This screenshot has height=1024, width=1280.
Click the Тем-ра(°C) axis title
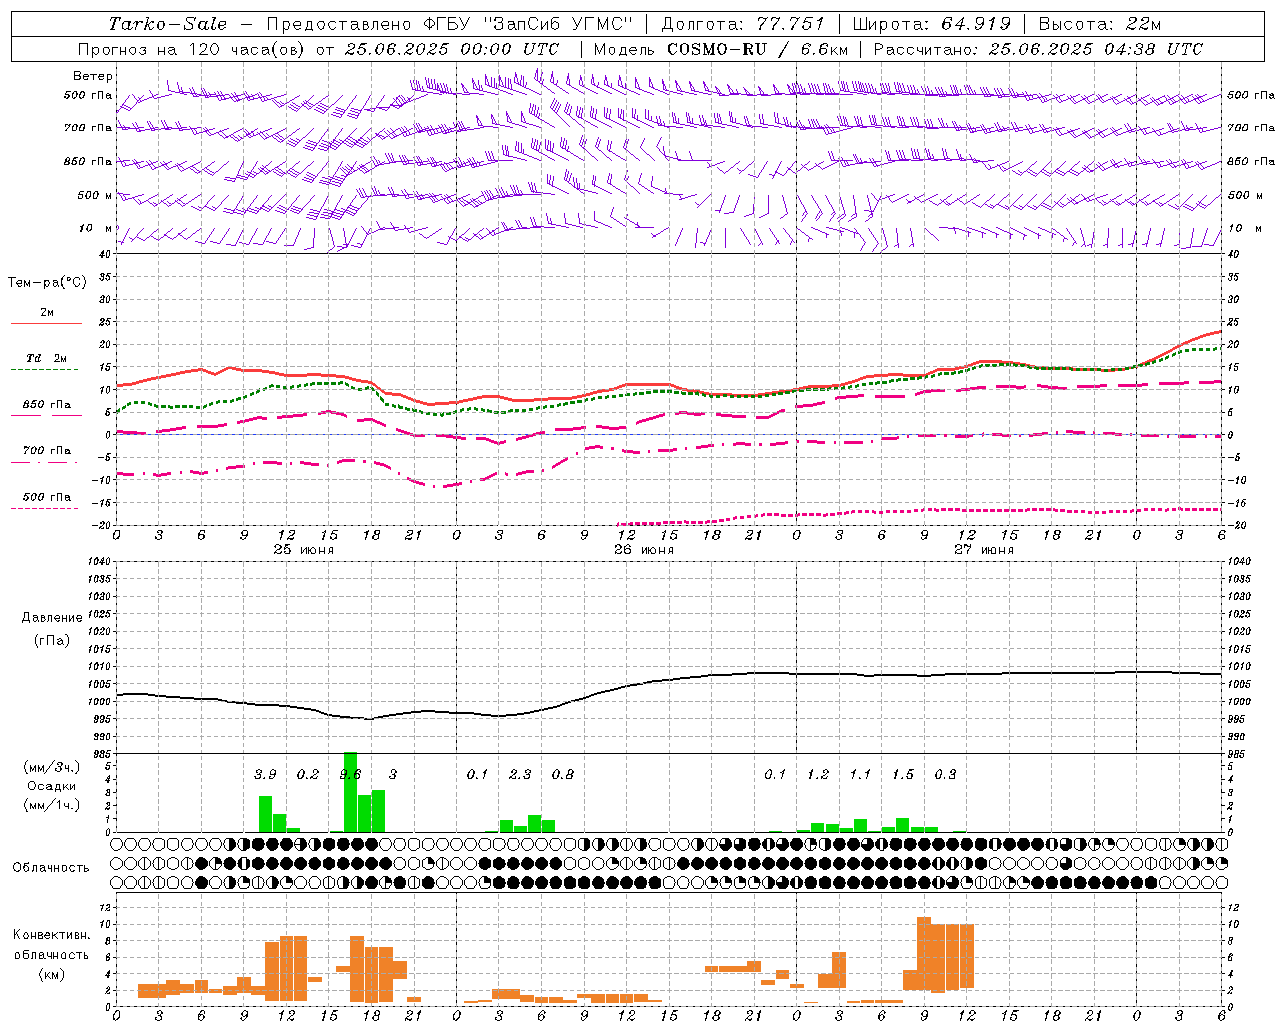coord(47,283)
